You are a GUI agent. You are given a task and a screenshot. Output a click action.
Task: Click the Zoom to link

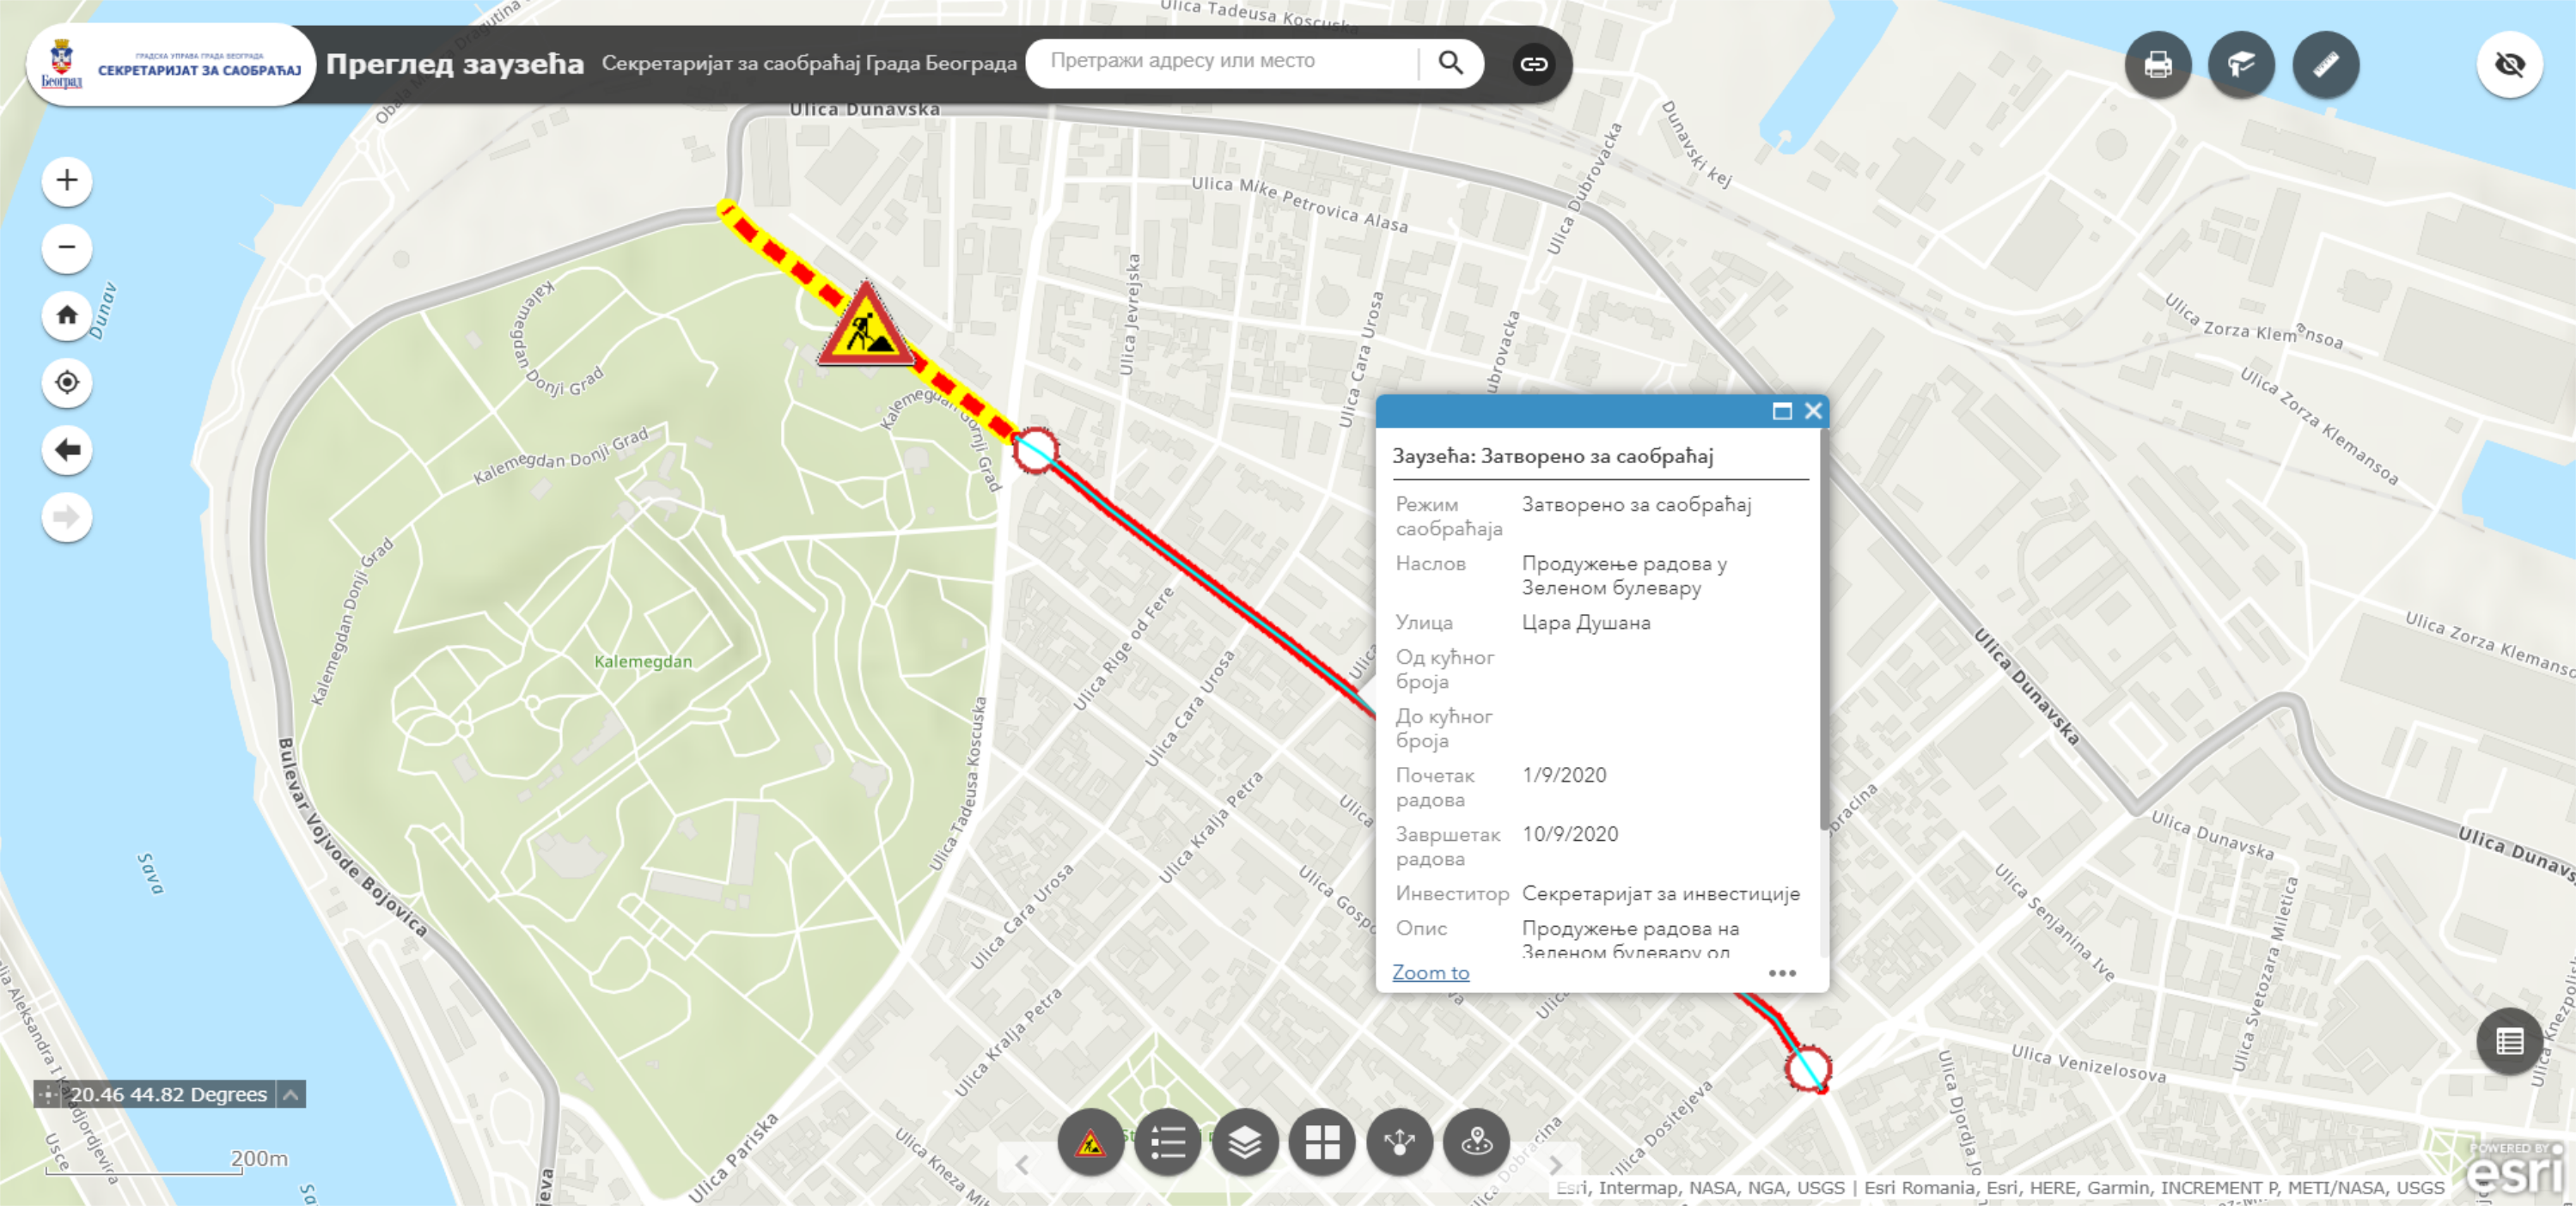coord(1430,972)
